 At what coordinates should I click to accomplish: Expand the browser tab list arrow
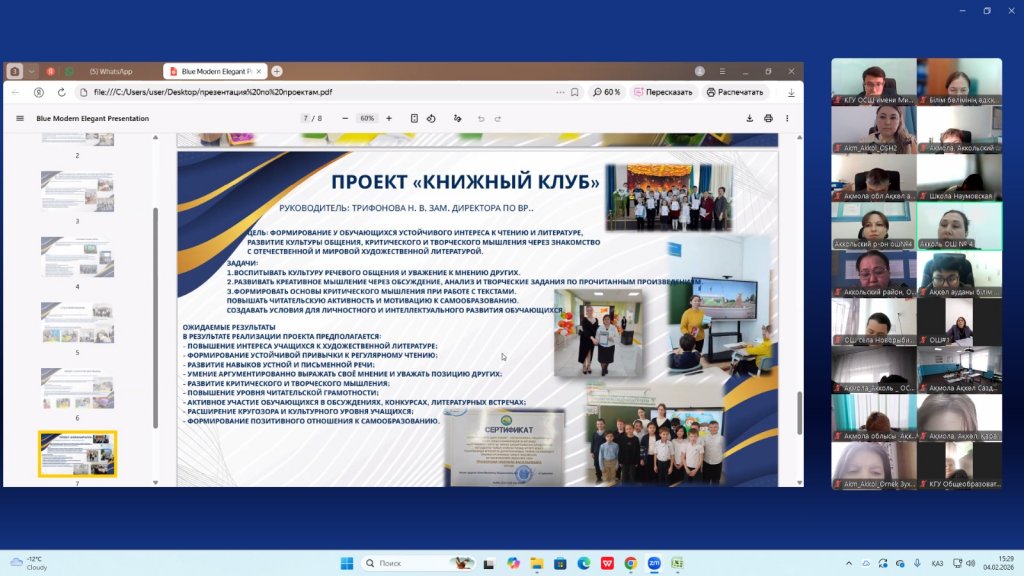tap(32, 71)
